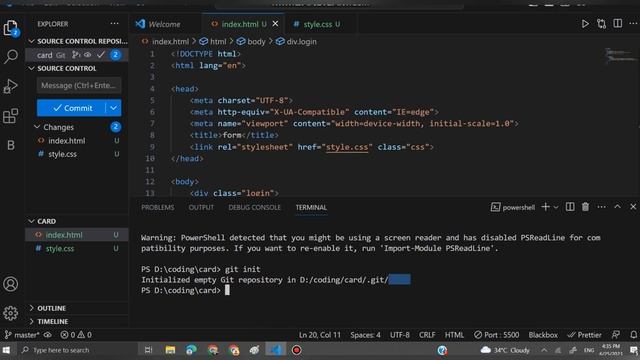640x360 pixels.
Task: Change the UTF-8 encoding in status bar
Action: click(x=400, y=335)
